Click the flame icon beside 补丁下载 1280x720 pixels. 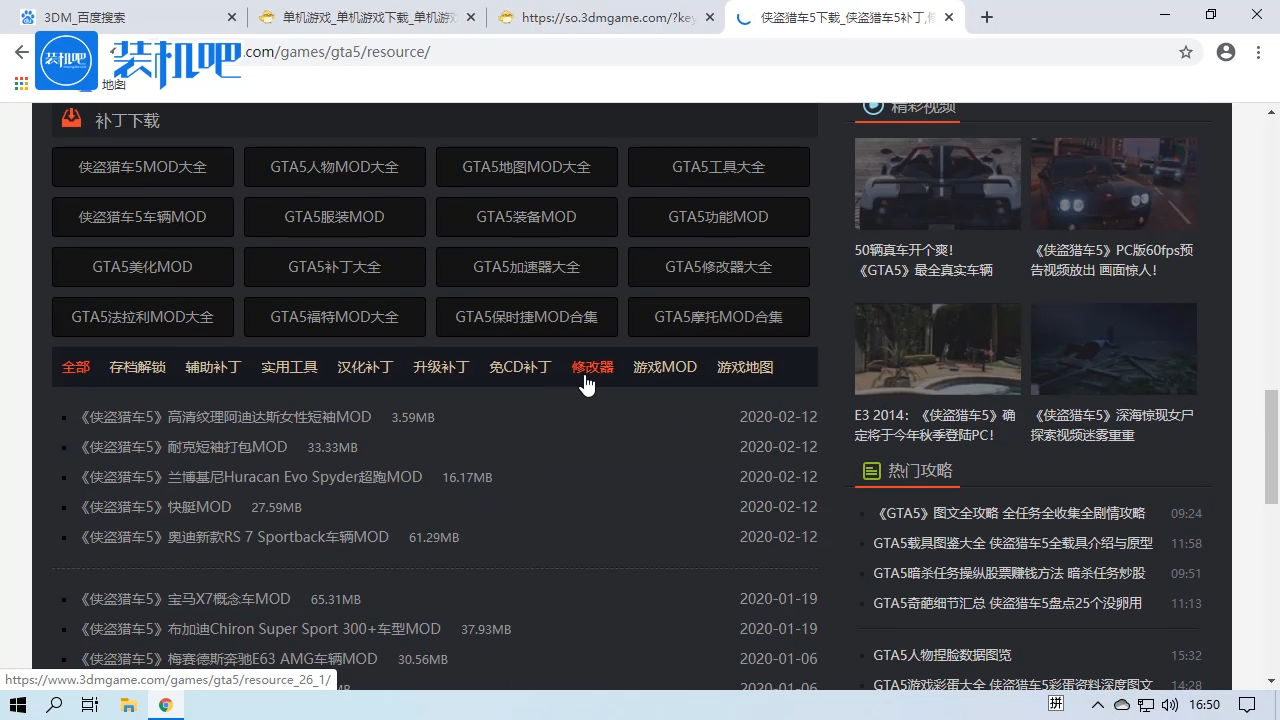(x=71, y=118)
